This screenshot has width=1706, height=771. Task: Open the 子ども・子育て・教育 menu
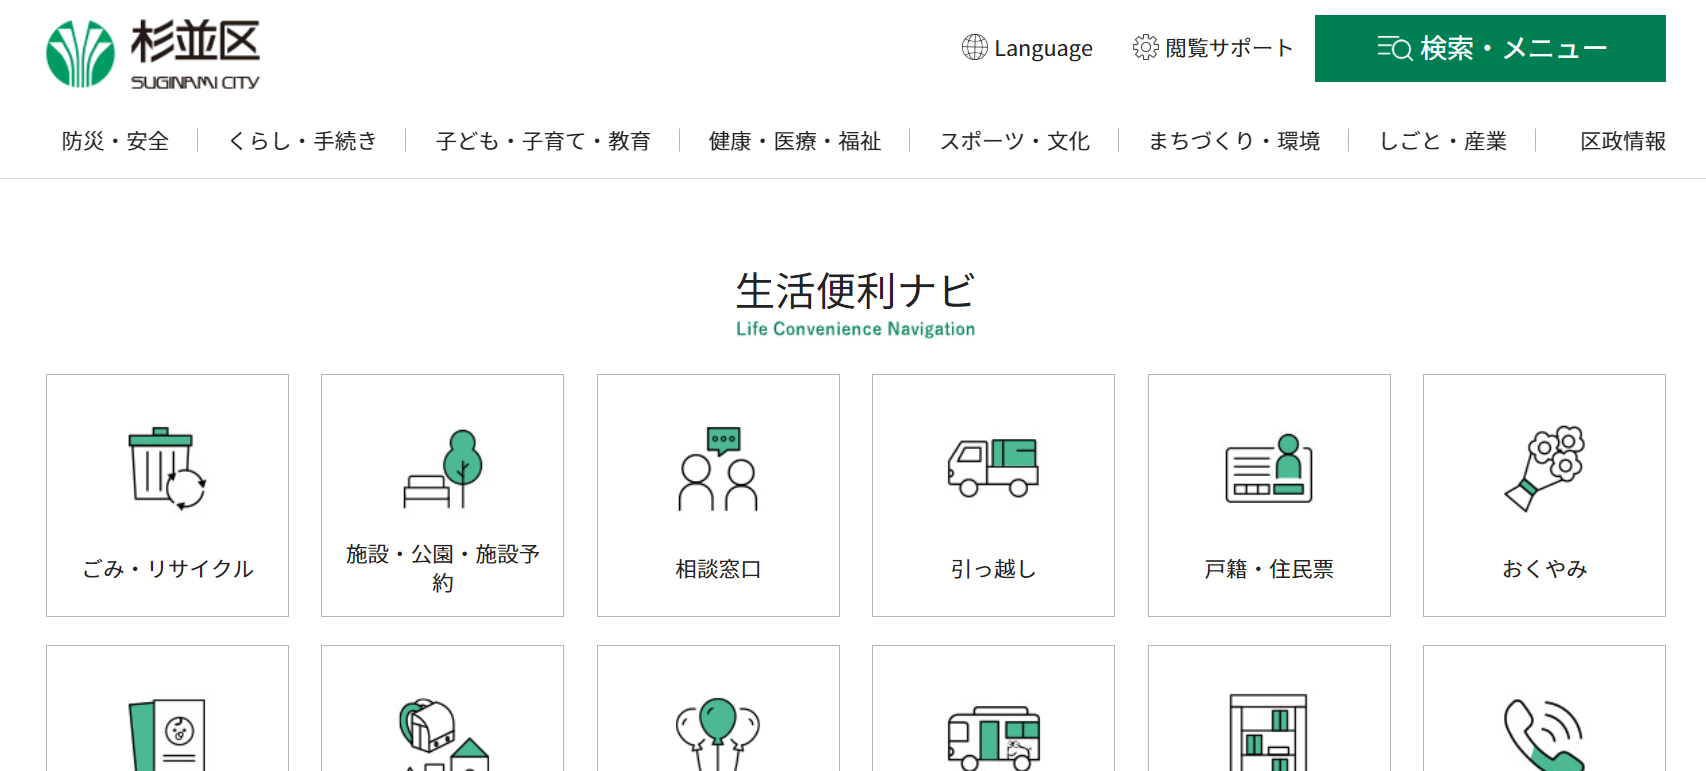[543, 141]
